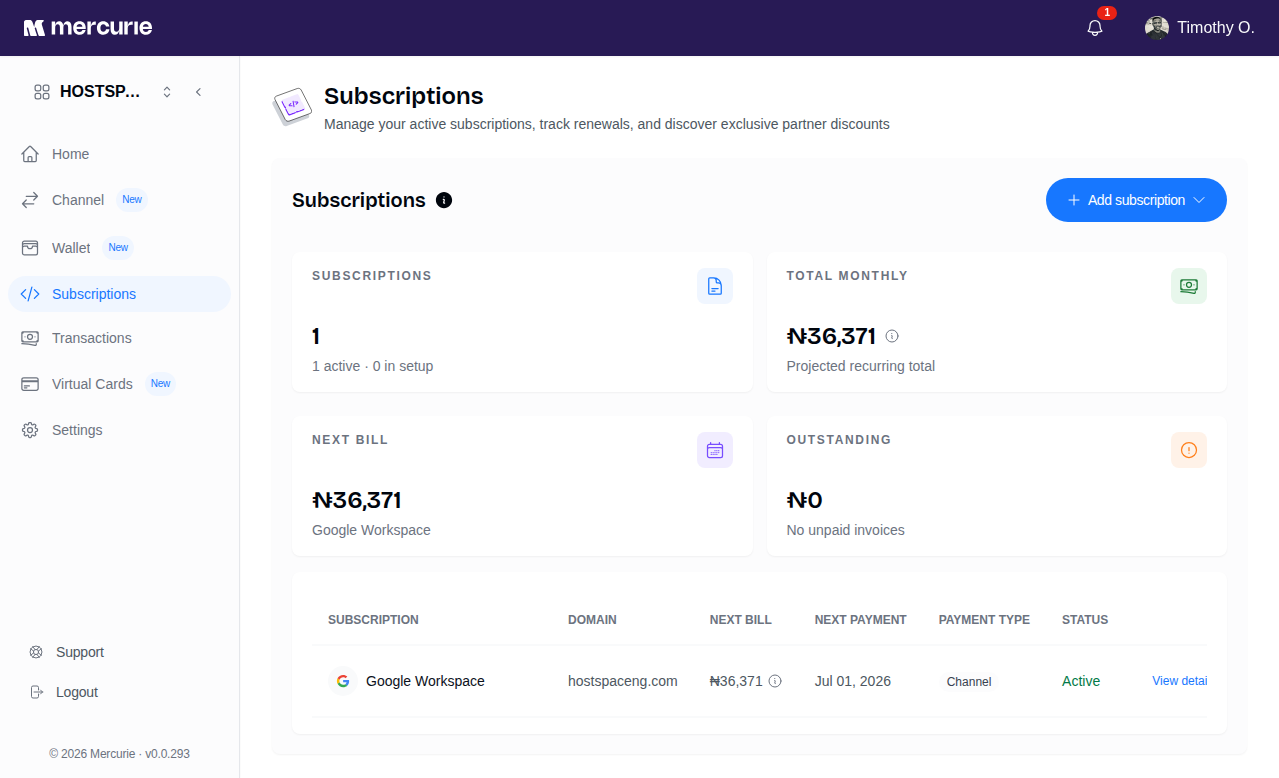Click the info icon beside Subscriptions heading
The image size is (1279, 778).
444,200
